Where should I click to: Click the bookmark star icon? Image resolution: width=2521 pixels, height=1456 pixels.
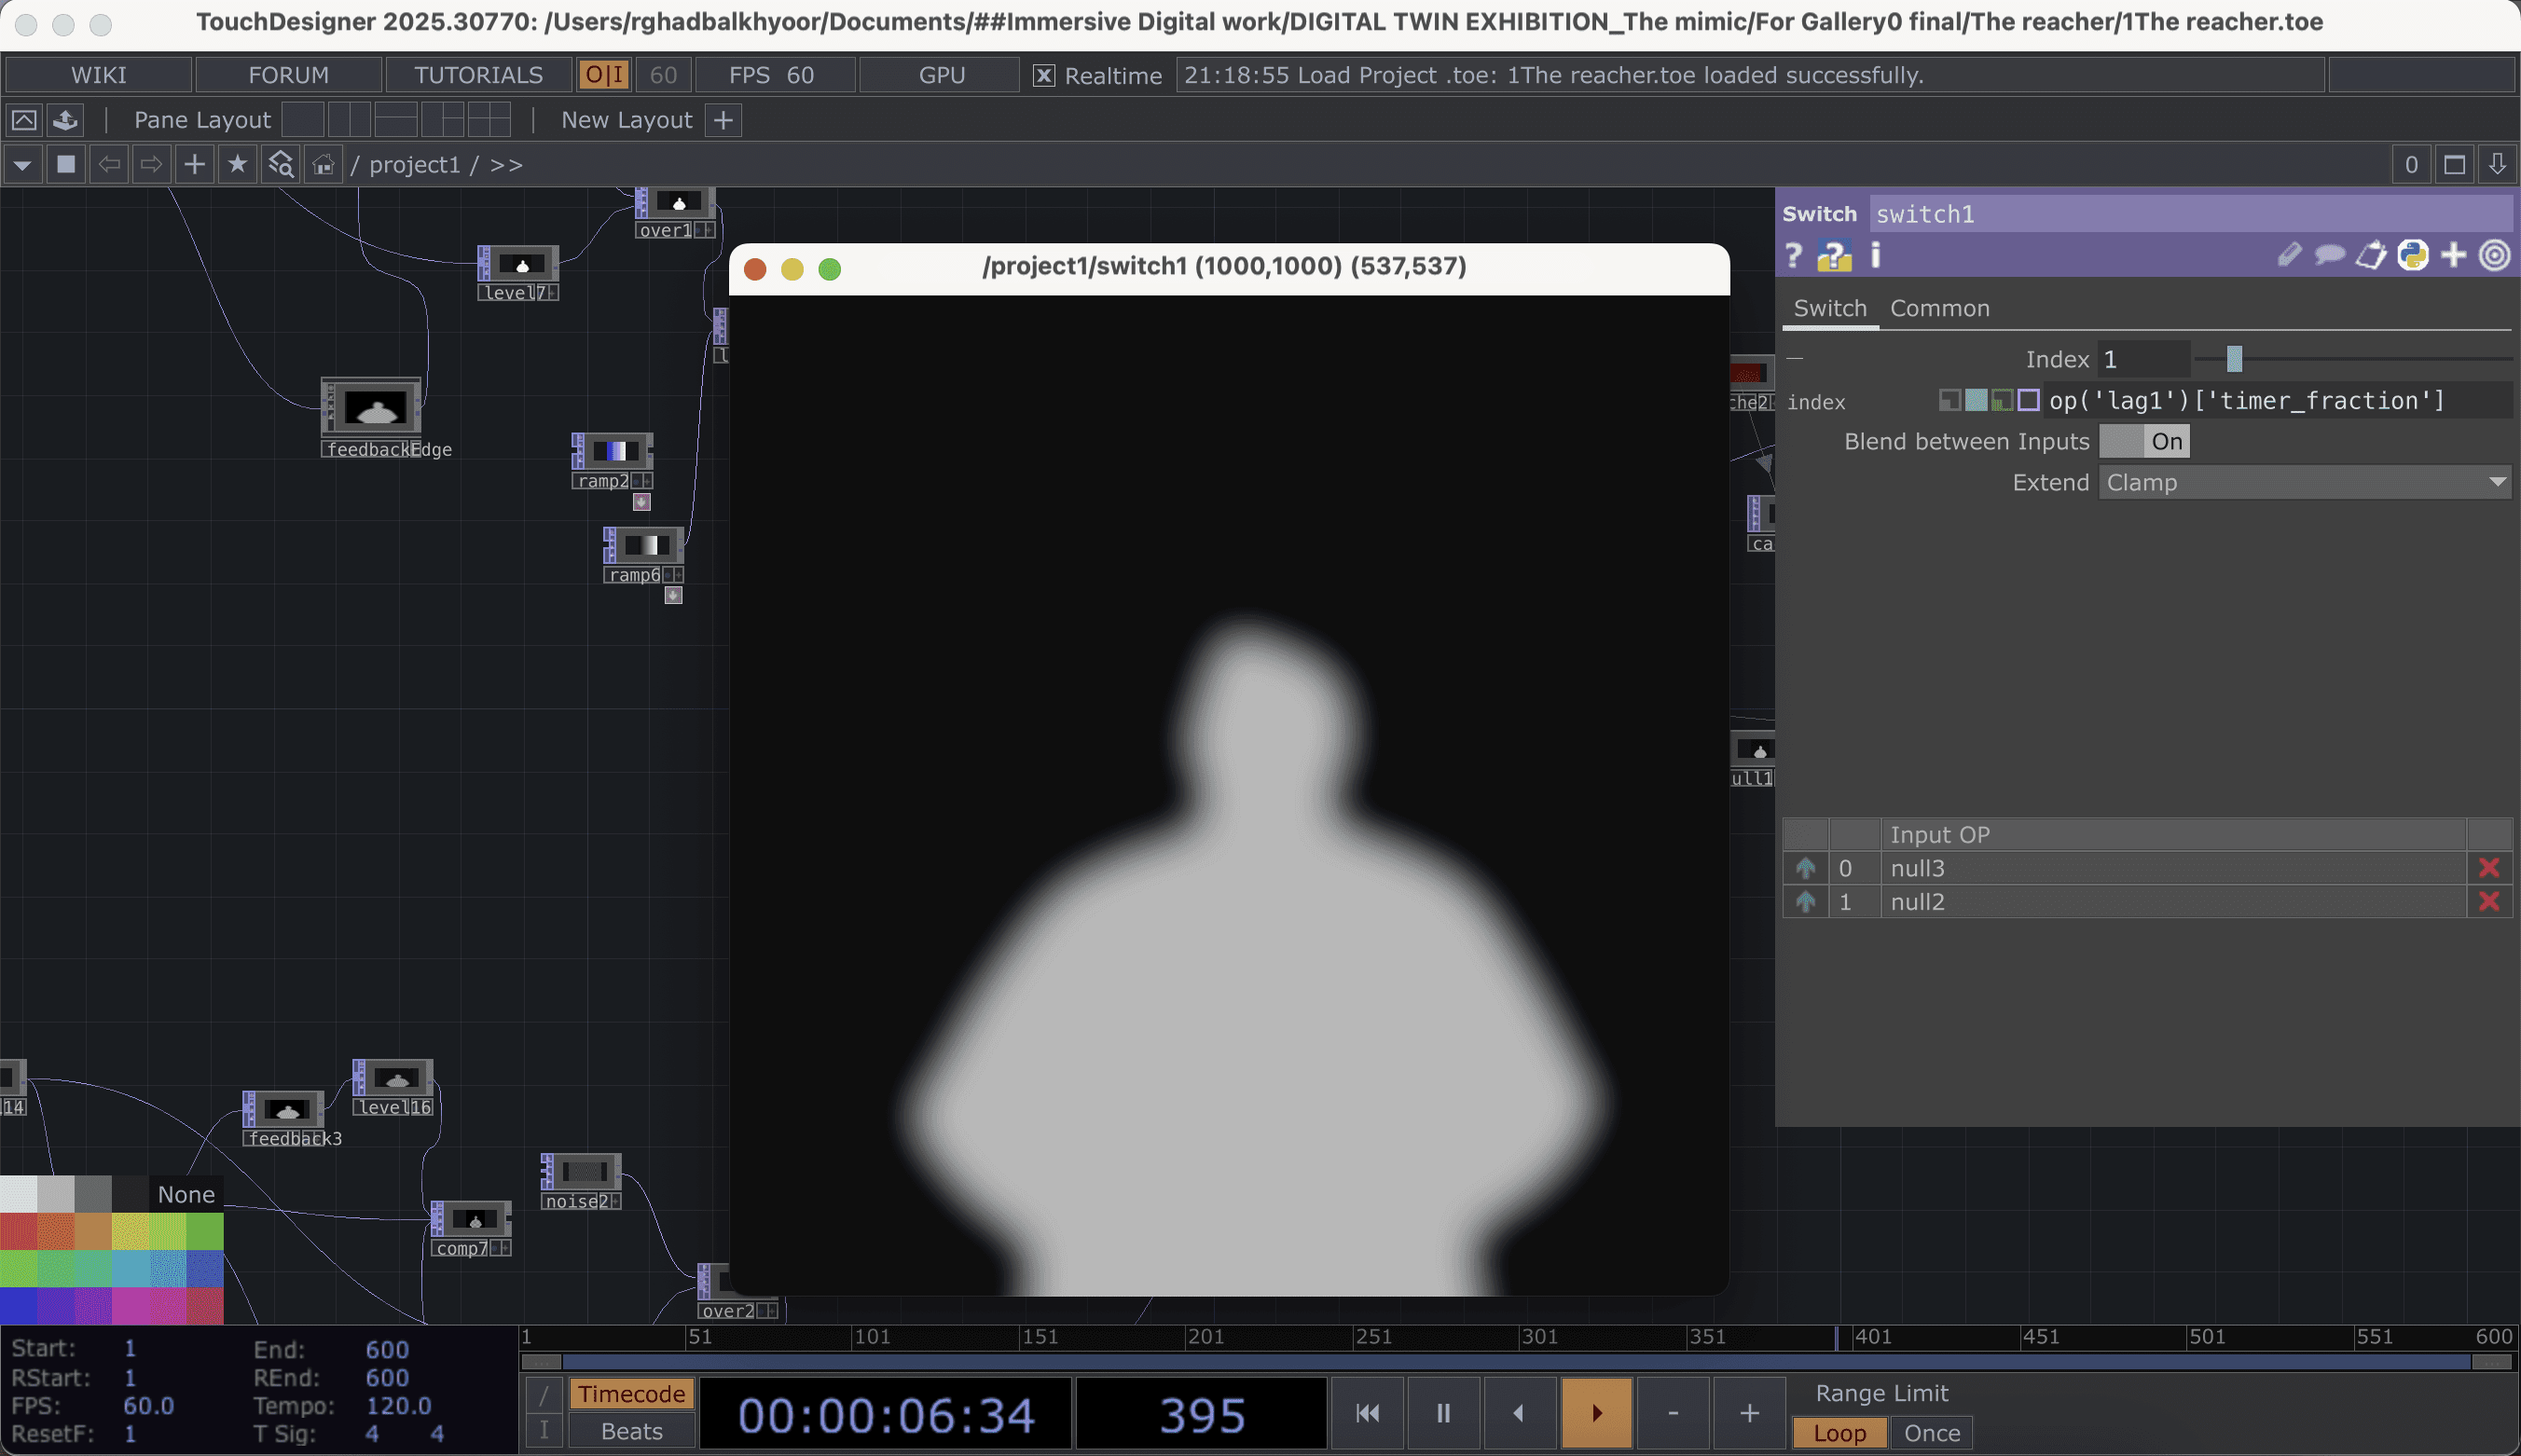coord(237,164)
